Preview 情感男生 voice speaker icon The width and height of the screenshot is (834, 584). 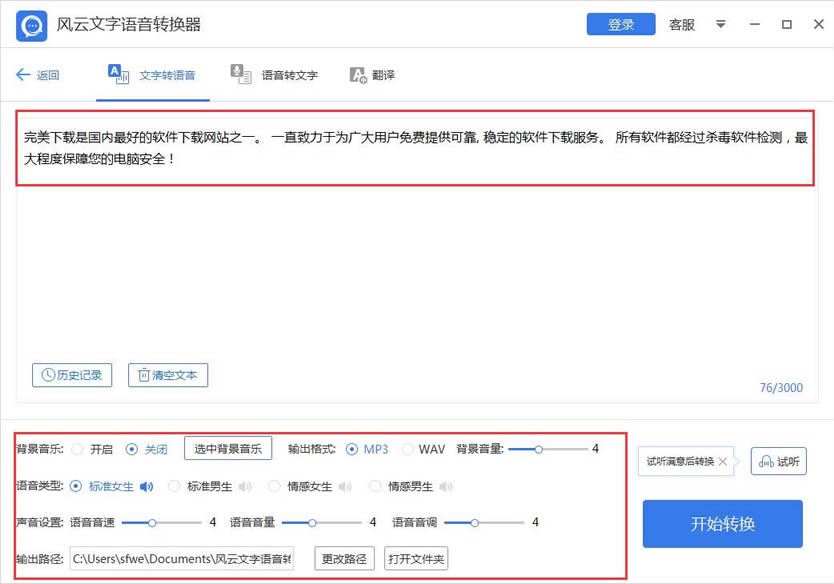[446, 487]
